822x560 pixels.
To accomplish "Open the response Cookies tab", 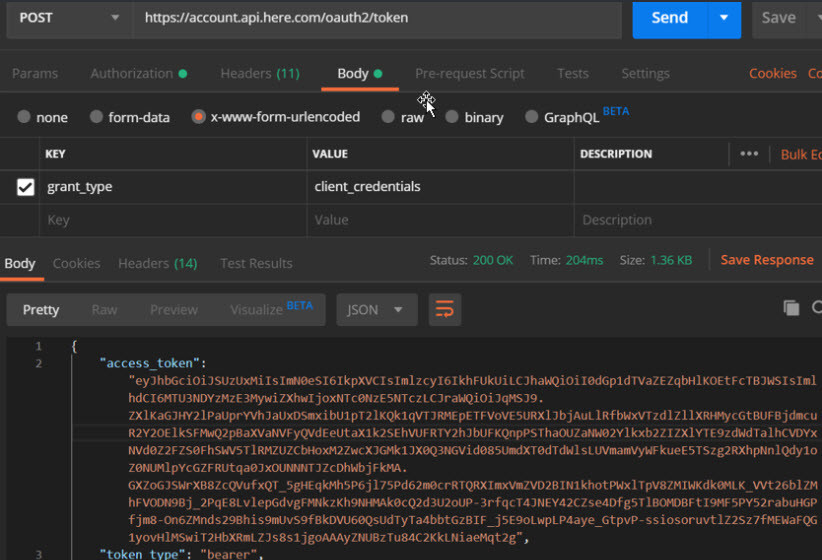I will [x=77, y=263].
